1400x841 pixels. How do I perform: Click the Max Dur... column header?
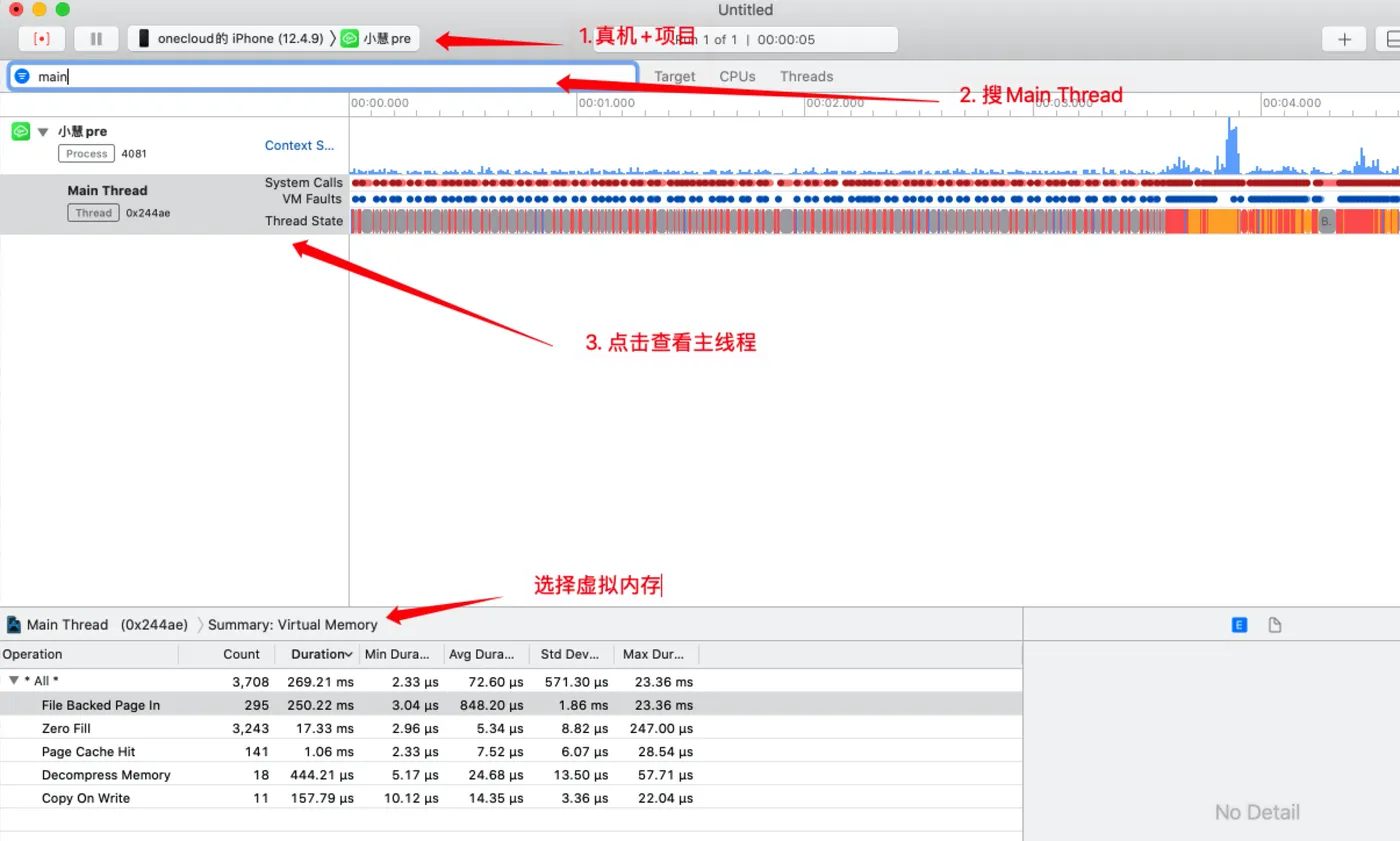pyautogui.click(x=656, y=654)
